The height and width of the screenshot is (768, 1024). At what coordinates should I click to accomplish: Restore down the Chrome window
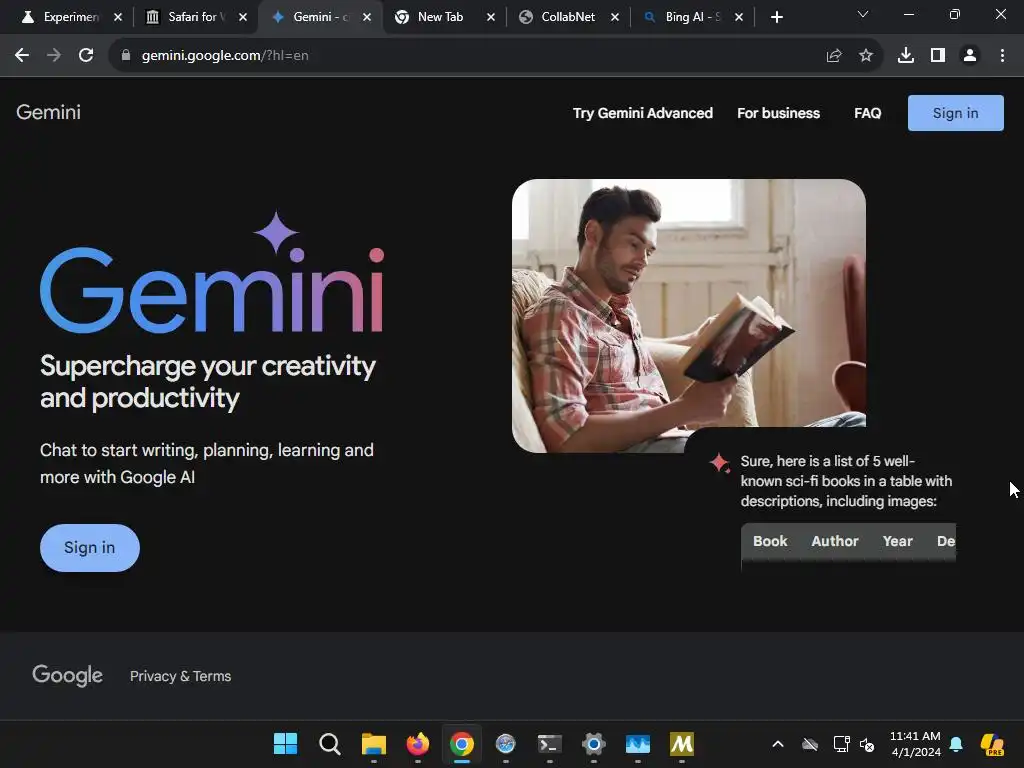click(x=955, y=14)
